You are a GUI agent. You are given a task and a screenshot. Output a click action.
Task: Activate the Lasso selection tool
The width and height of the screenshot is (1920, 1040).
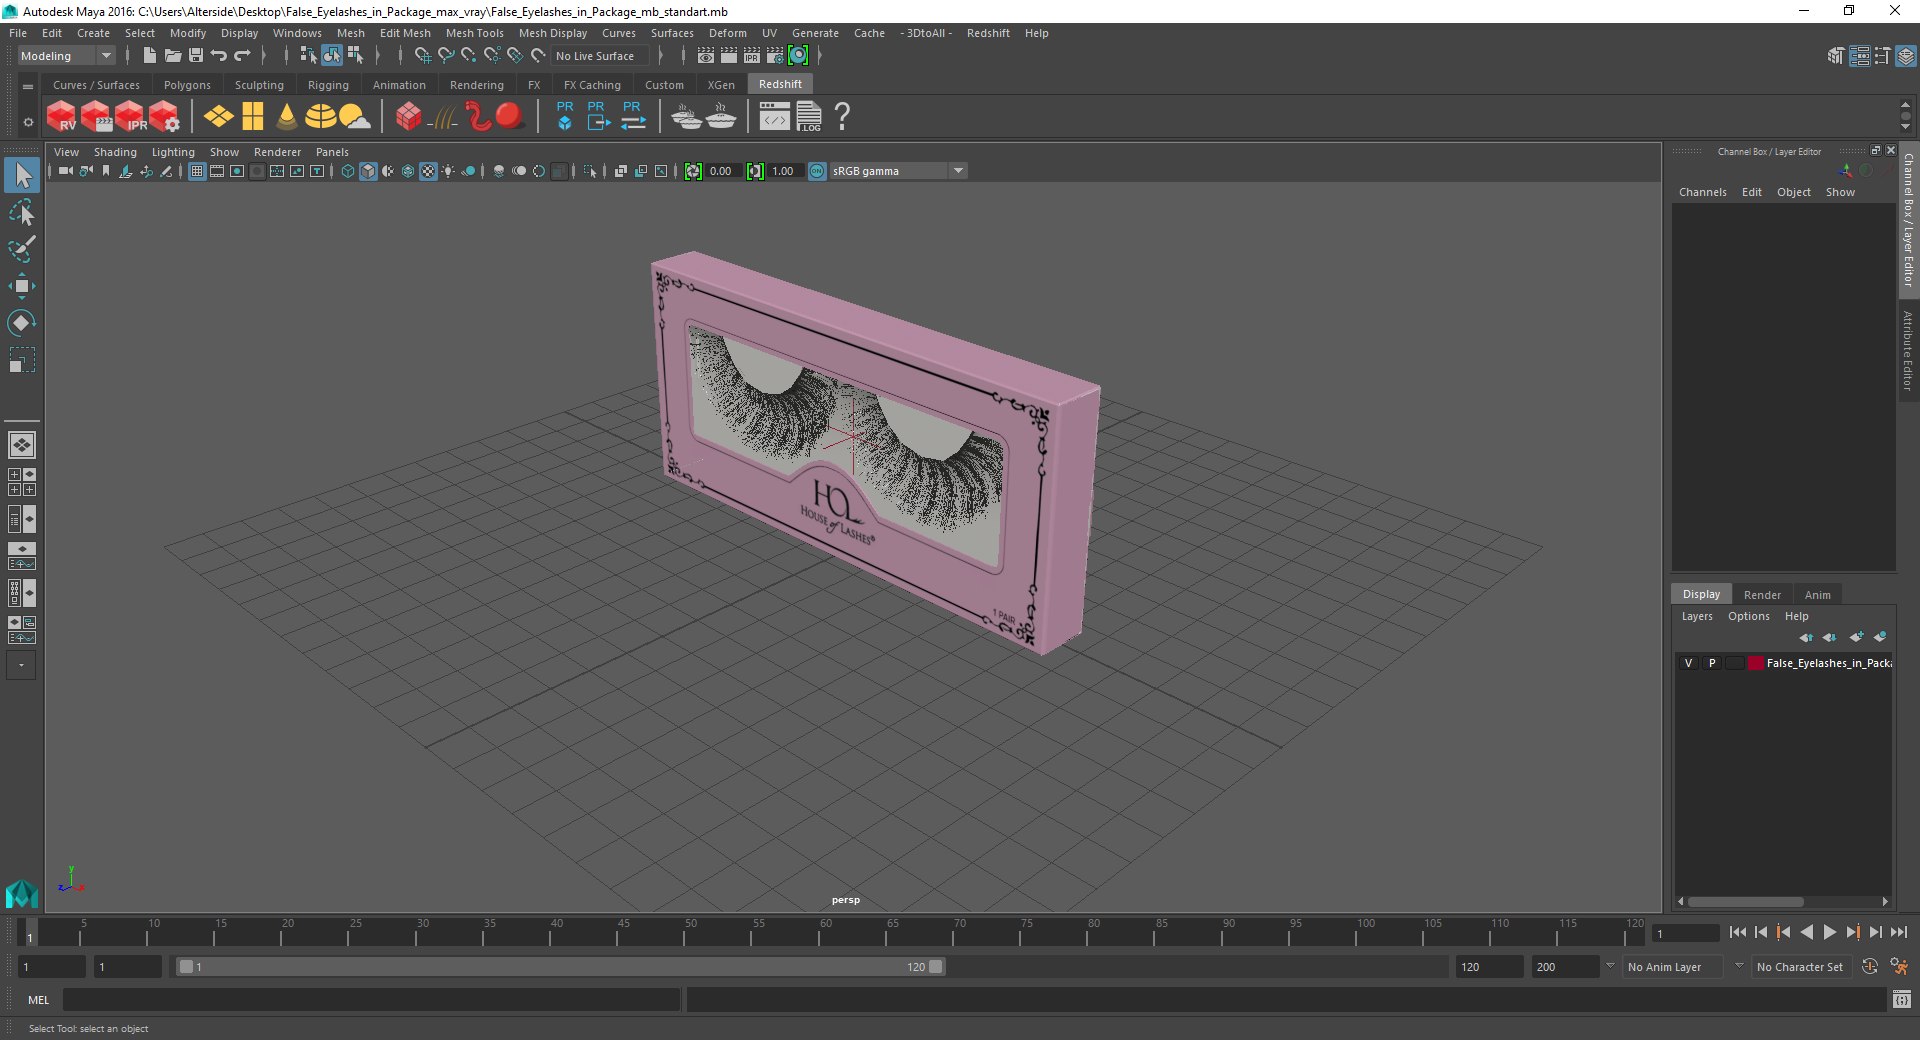(x=22, y=213)
